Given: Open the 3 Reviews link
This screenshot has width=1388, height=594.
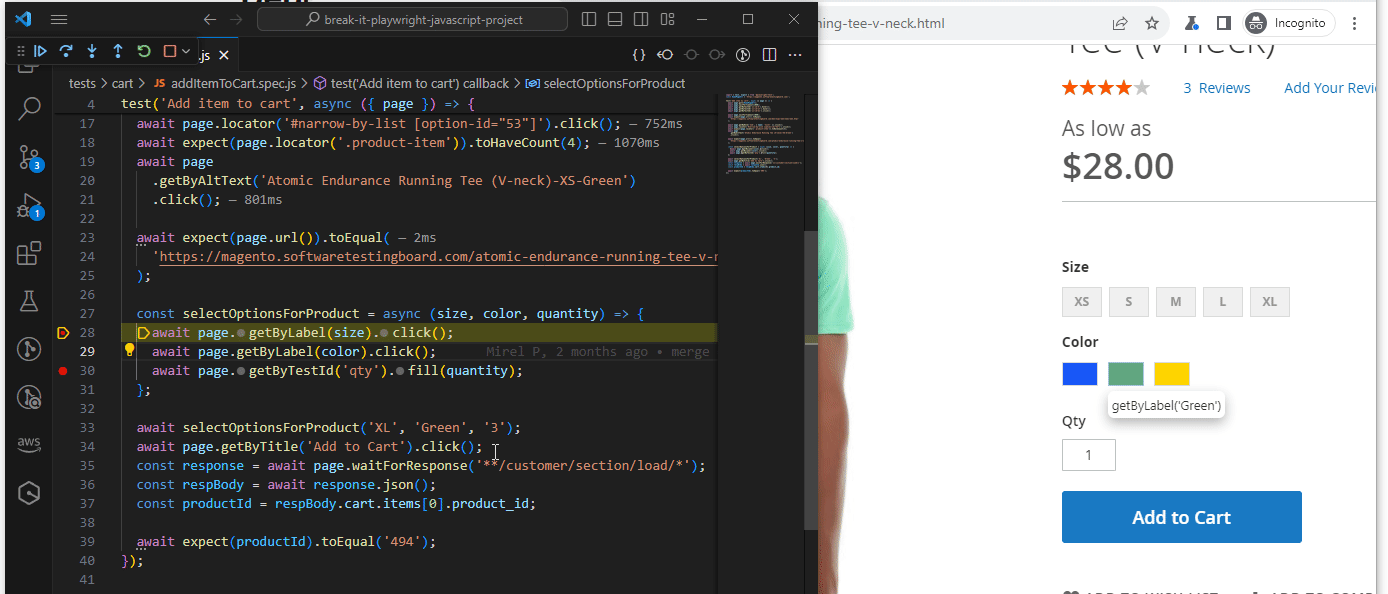Looking at the screenshot, I should pyautogui.click(x=1216, y=87).
